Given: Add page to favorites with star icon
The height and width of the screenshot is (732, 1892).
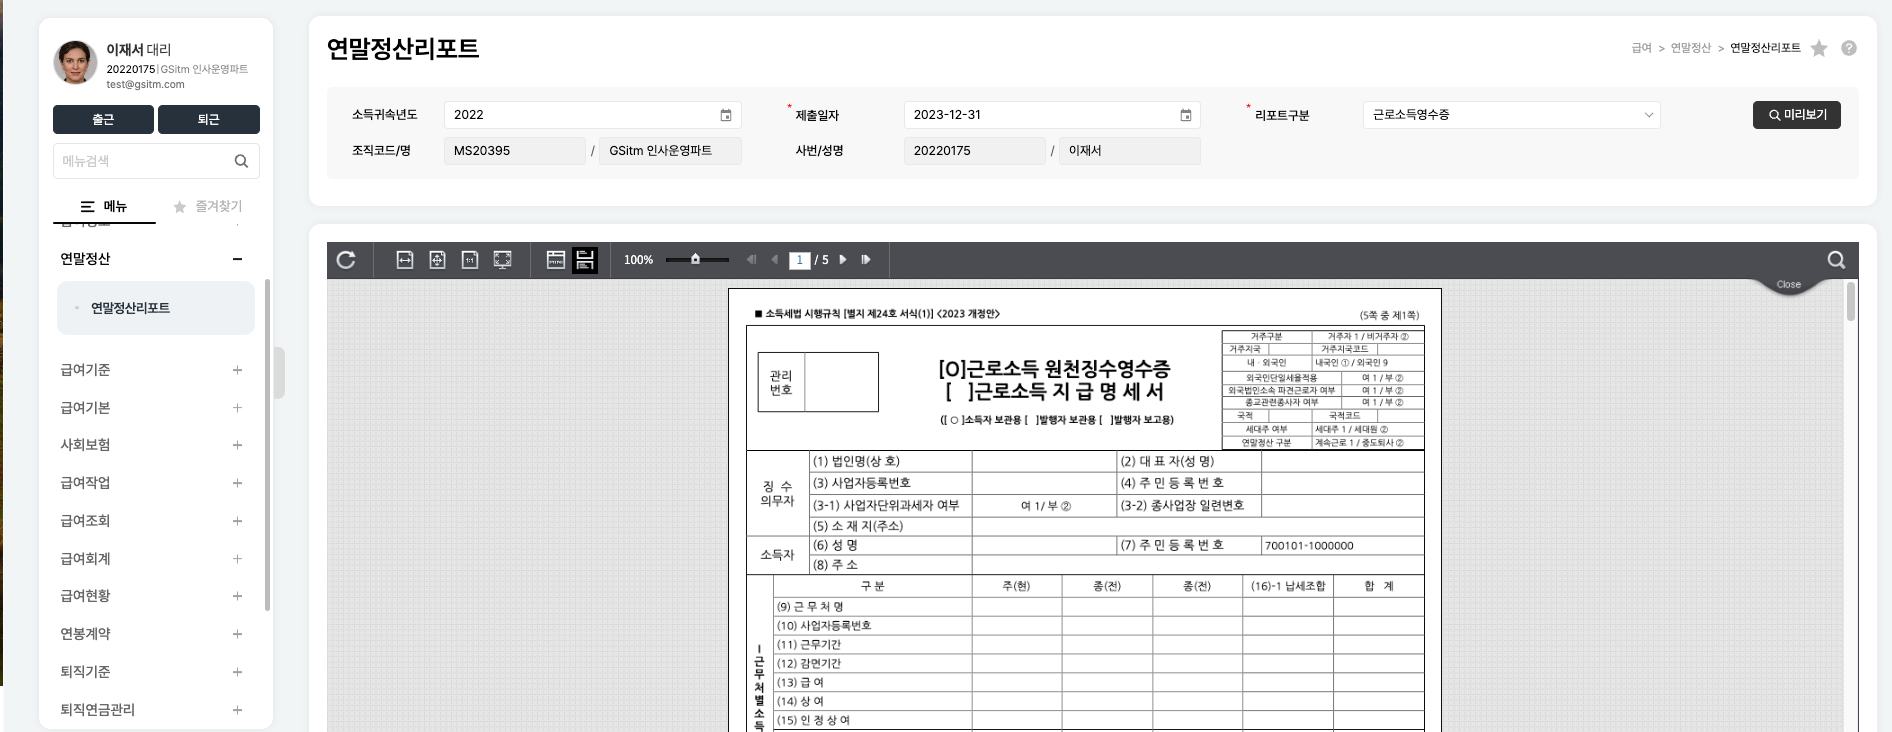Looking at the screenshot, I should 1819,48.
